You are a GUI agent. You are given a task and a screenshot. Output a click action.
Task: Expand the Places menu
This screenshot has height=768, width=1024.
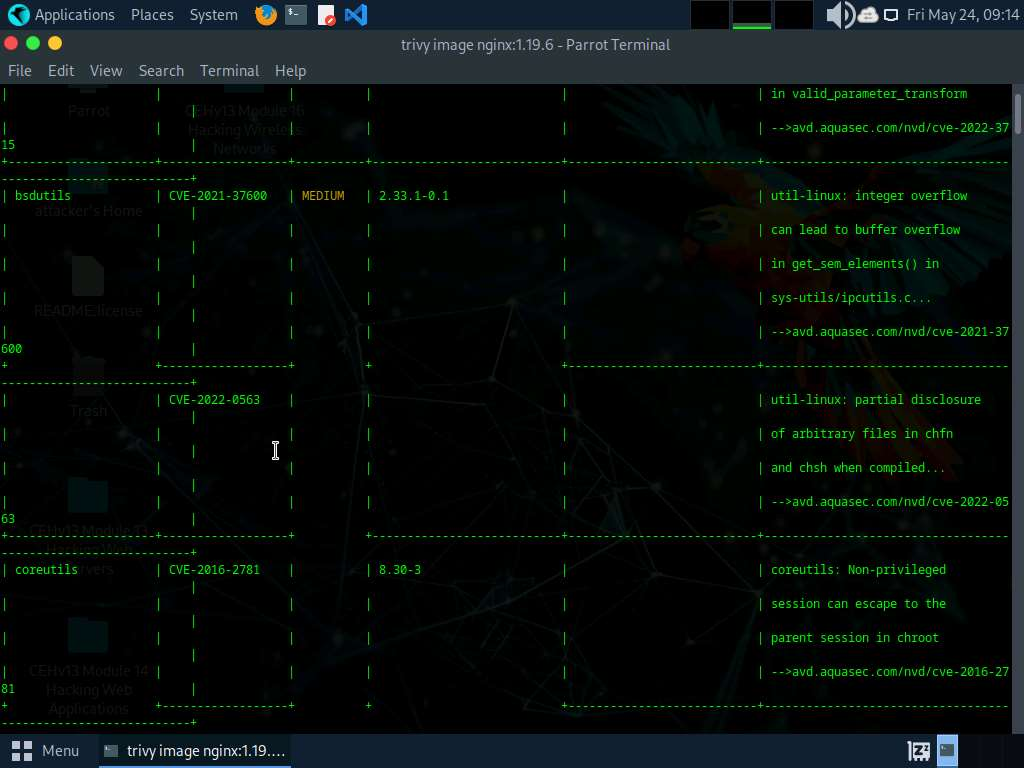[152, 15]
